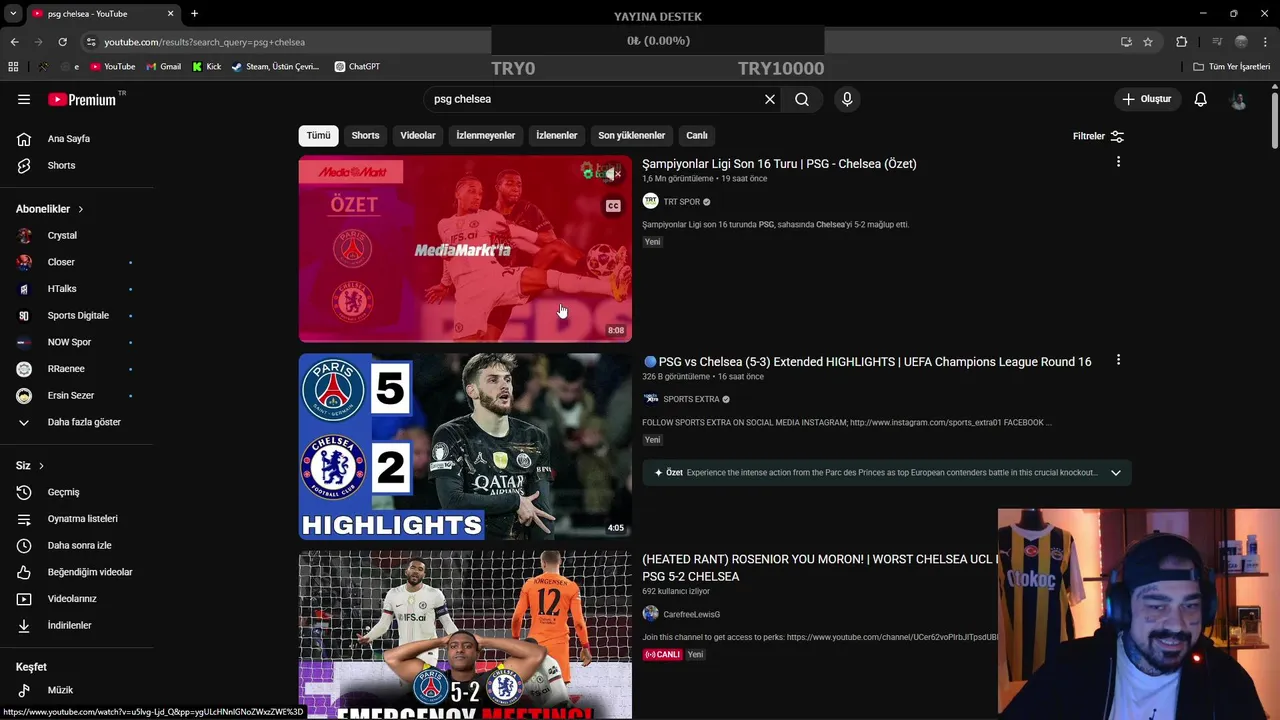This screenshot has width=1280, height=720.
Task: Play the MediaMarkt ÖZET thumbnail
Action: [x=465, y=249]
